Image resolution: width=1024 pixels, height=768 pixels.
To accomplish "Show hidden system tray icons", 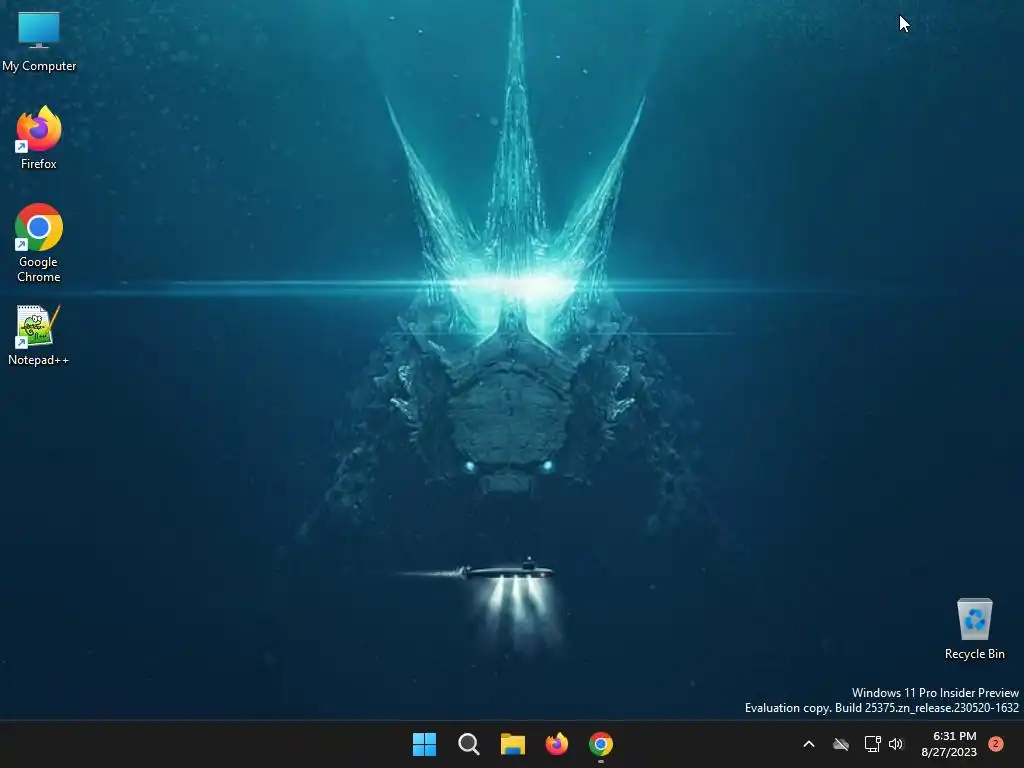I will pos(808,744).
